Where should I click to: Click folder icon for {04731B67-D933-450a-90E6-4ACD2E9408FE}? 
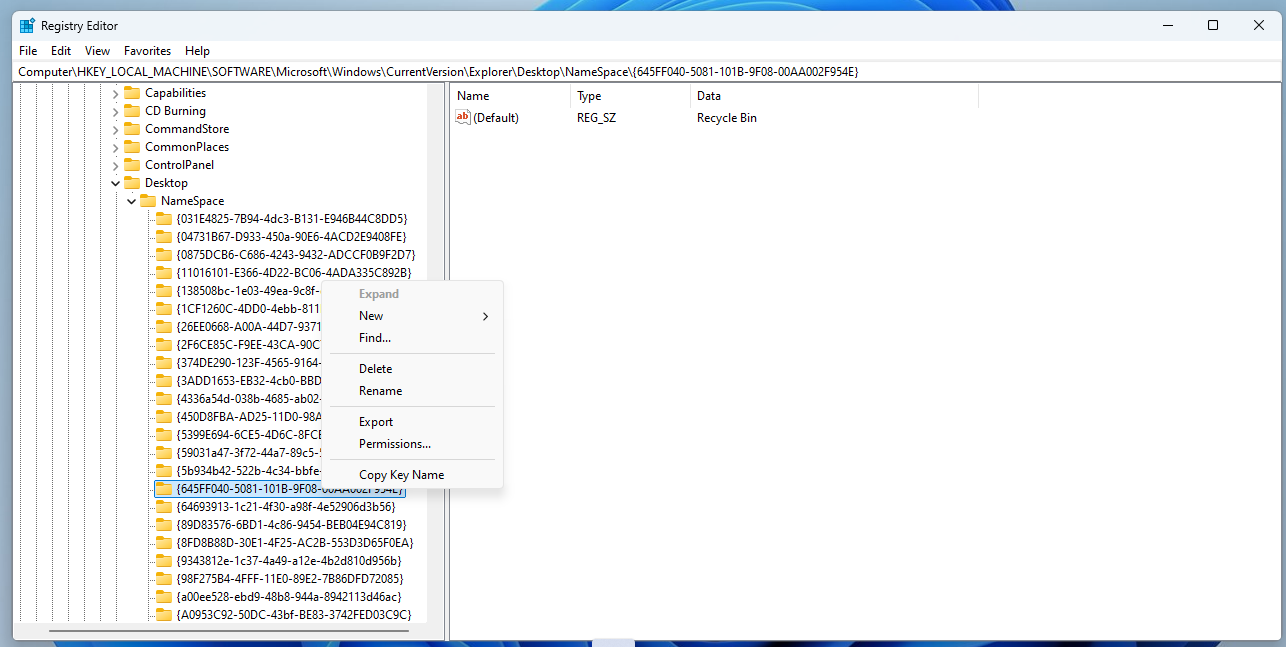pos(164,237)
